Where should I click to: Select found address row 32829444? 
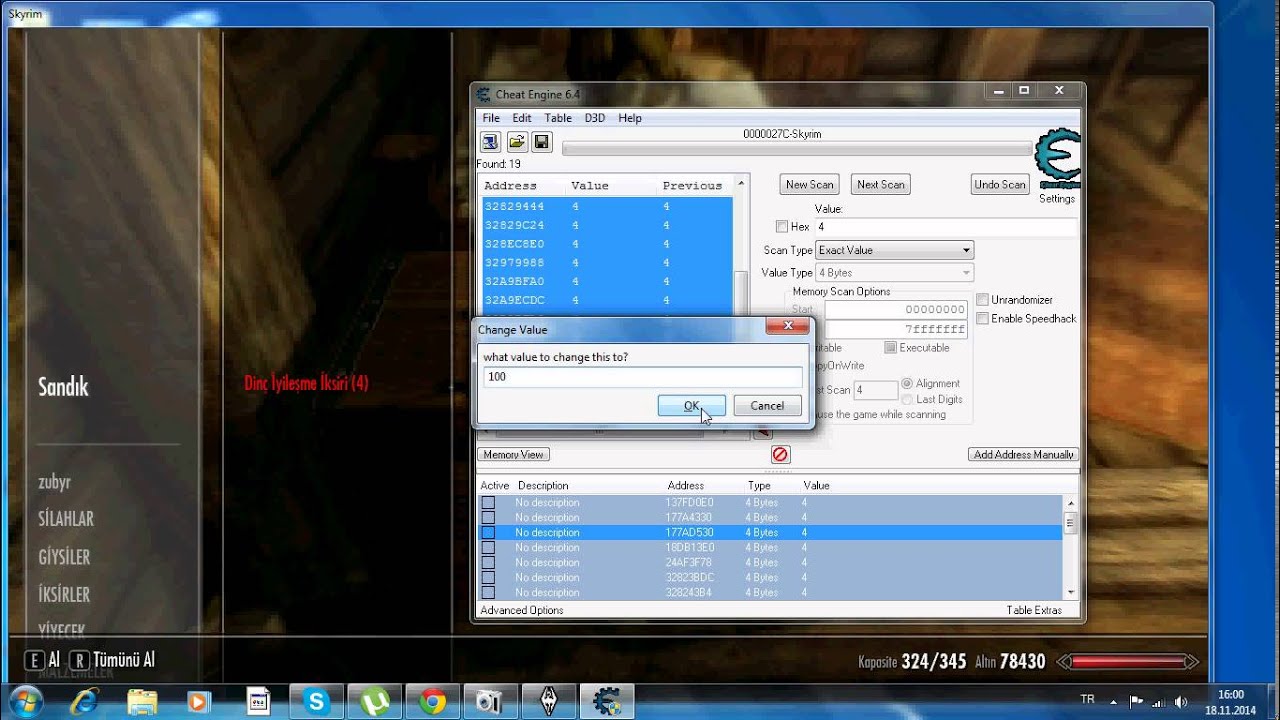607,206
